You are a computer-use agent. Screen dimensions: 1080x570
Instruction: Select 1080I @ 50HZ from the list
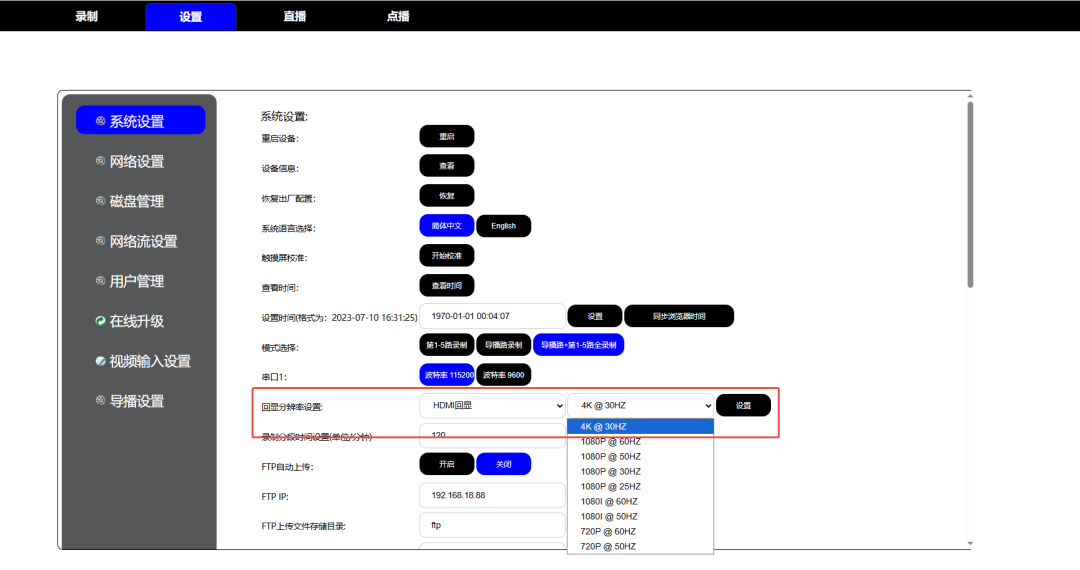641,516
